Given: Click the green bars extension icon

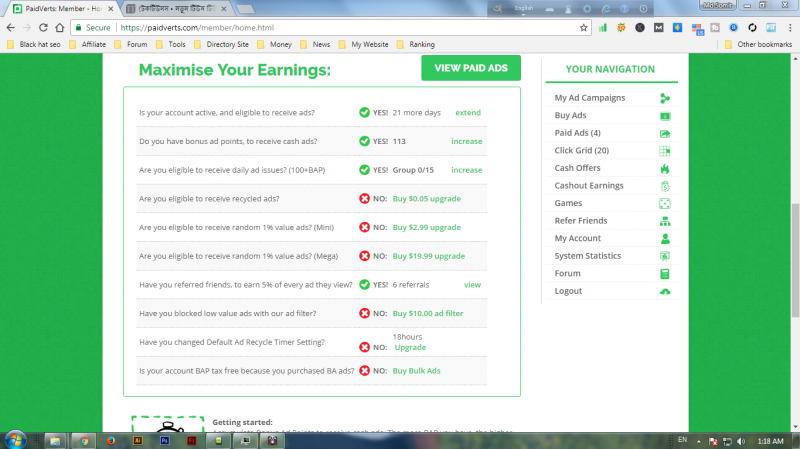Looking at the screenshot, I should tap(603, 28).
